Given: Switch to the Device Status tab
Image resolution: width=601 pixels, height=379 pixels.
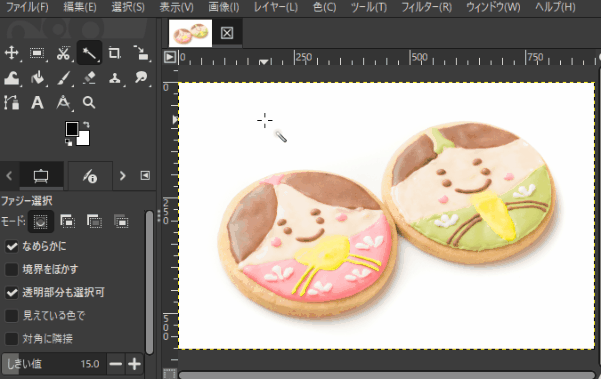Looking at the screenshot, I should [90, 176].
